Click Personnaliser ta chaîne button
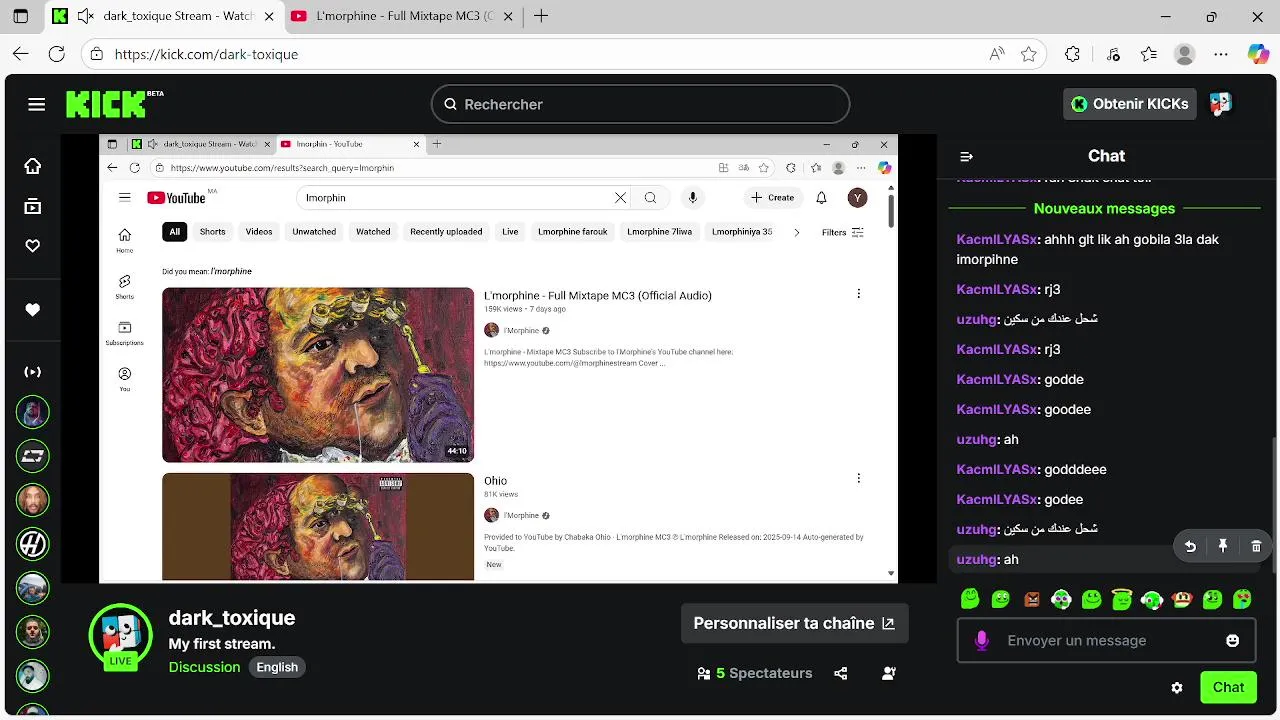This screenshot has width=1280, height=720. pos(795,623)
